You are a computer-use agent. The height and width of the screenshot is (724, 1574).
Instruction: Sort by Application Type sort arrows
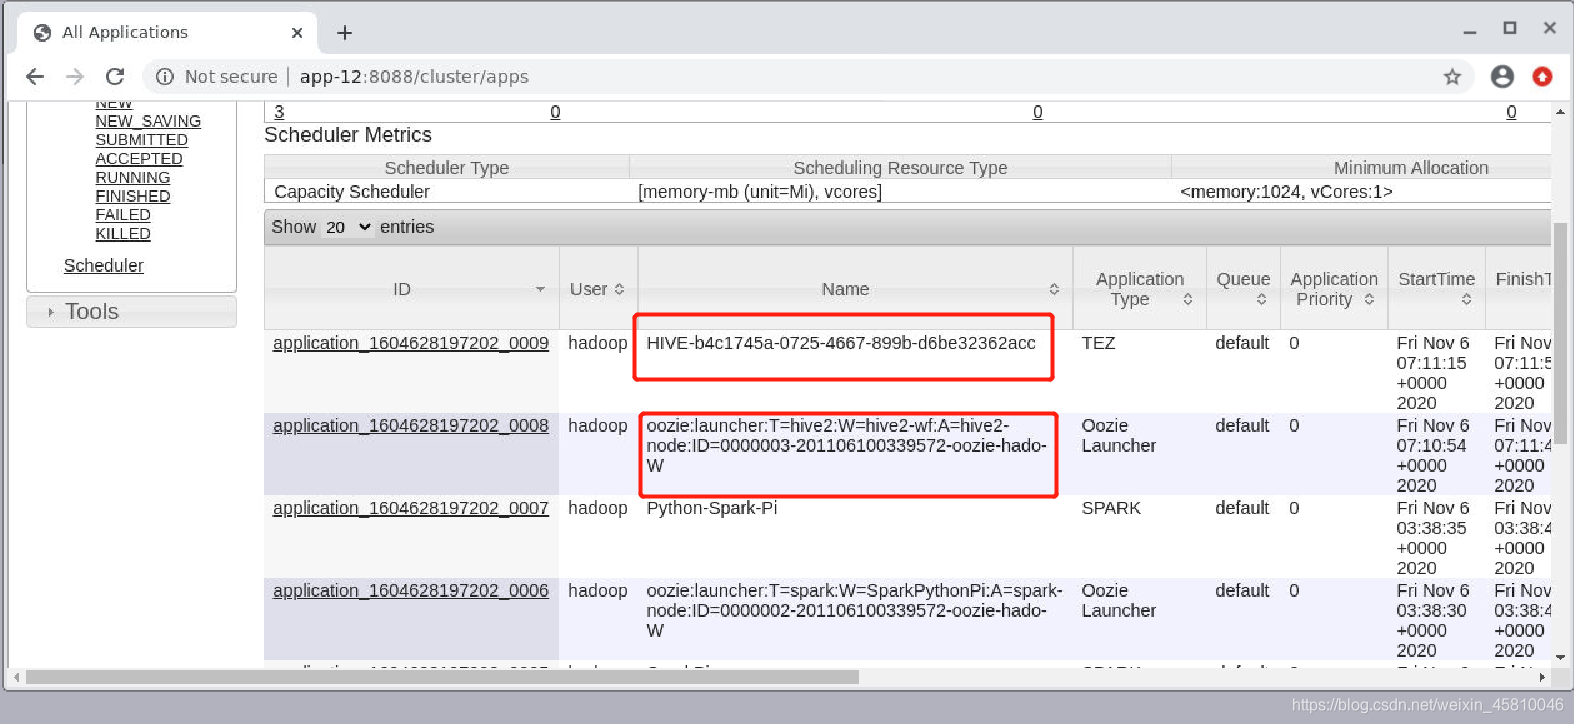1188,299
